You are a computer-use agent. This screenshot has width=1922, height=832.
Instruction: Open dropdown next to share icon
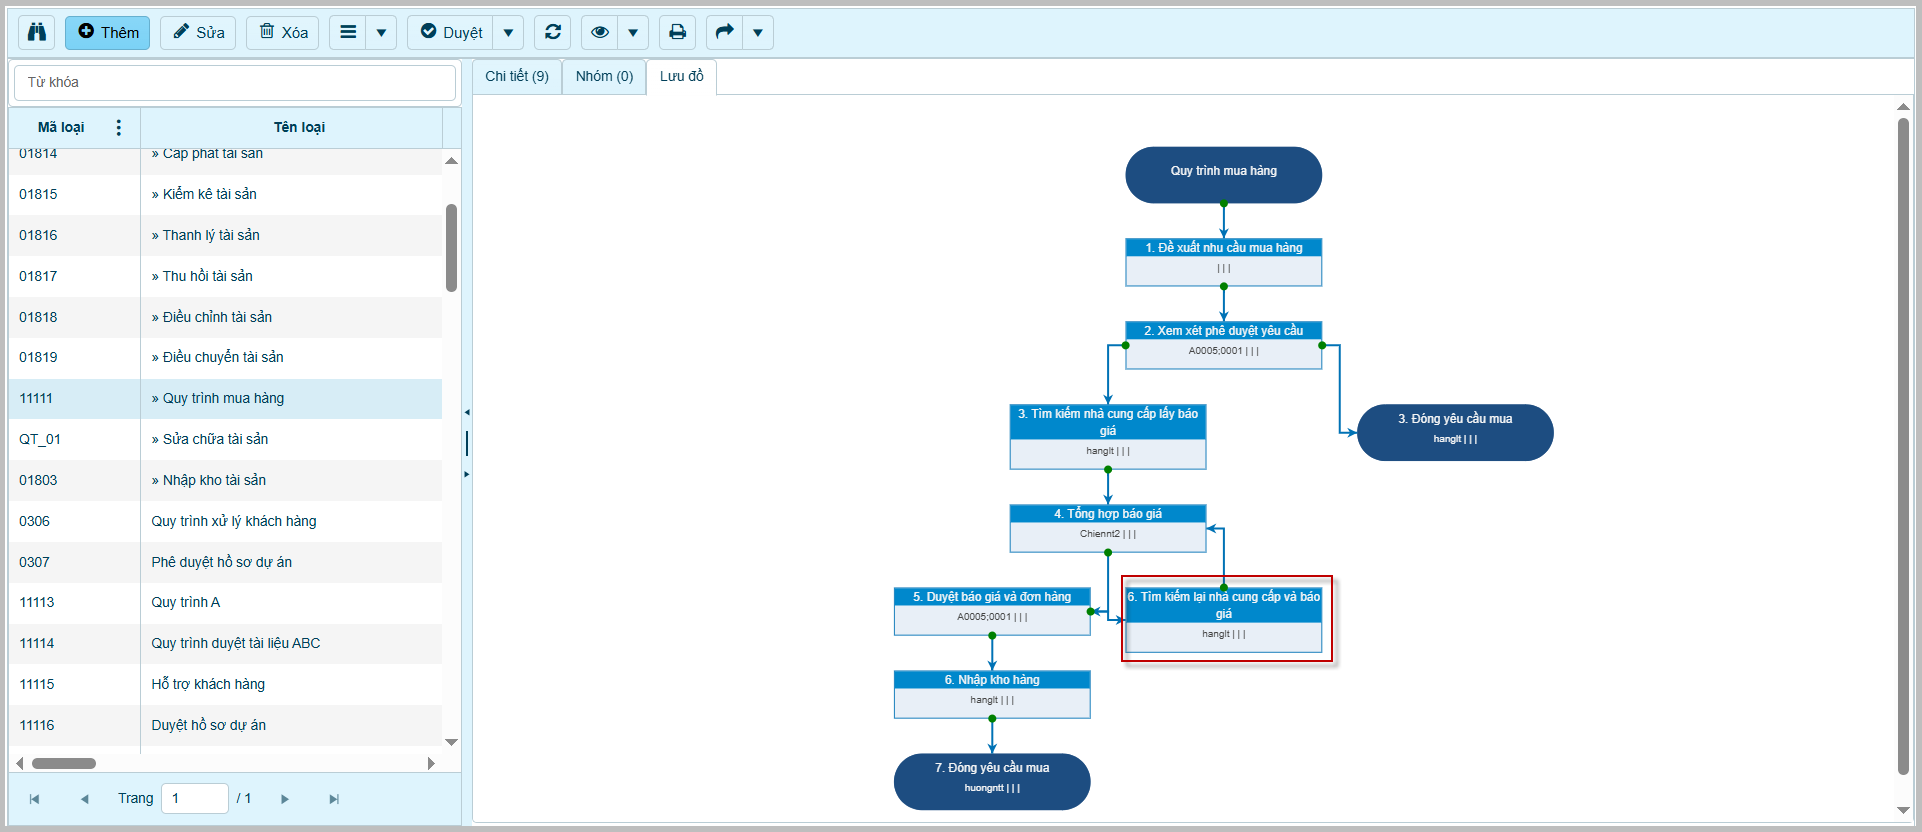(758, 32)
